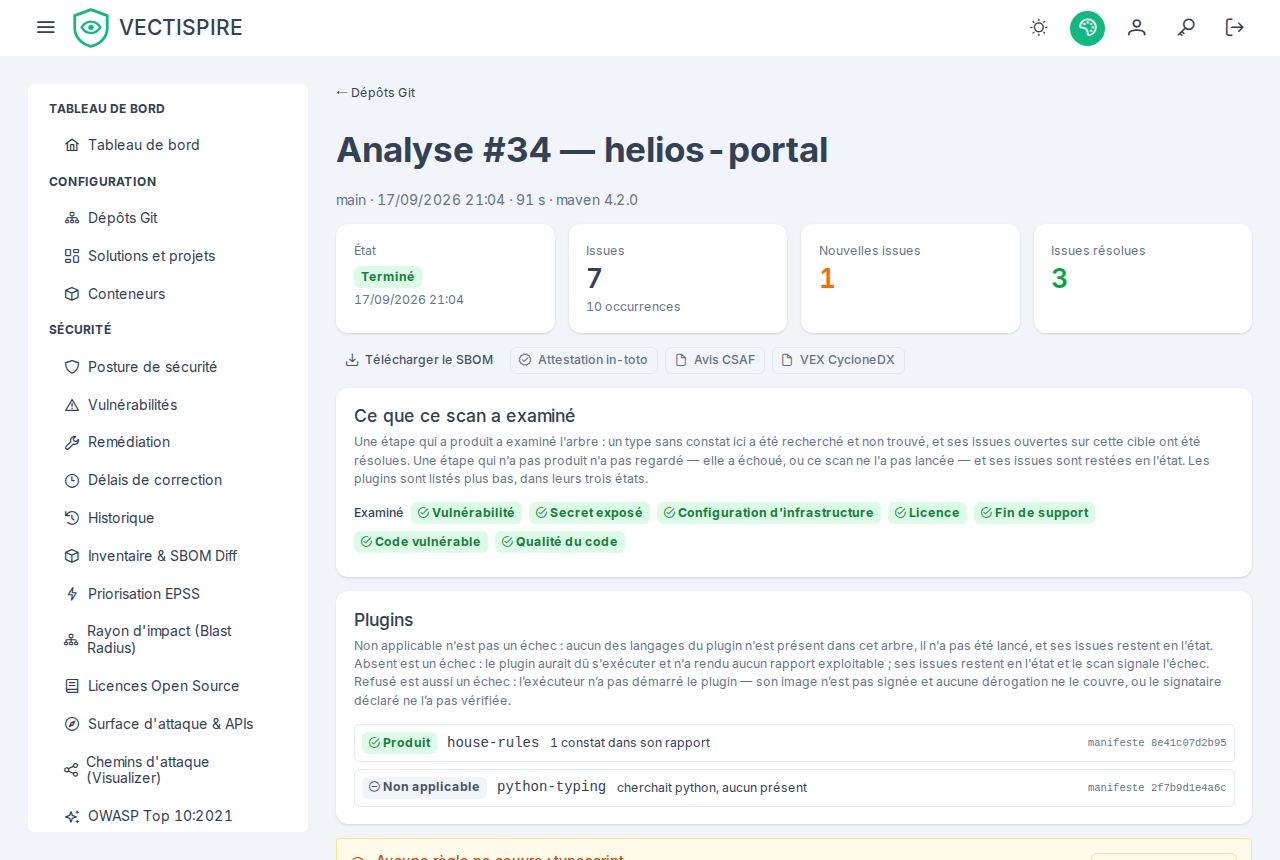Click the Rayon d'impact icon
1280x860 pixels.
point(71,640)
